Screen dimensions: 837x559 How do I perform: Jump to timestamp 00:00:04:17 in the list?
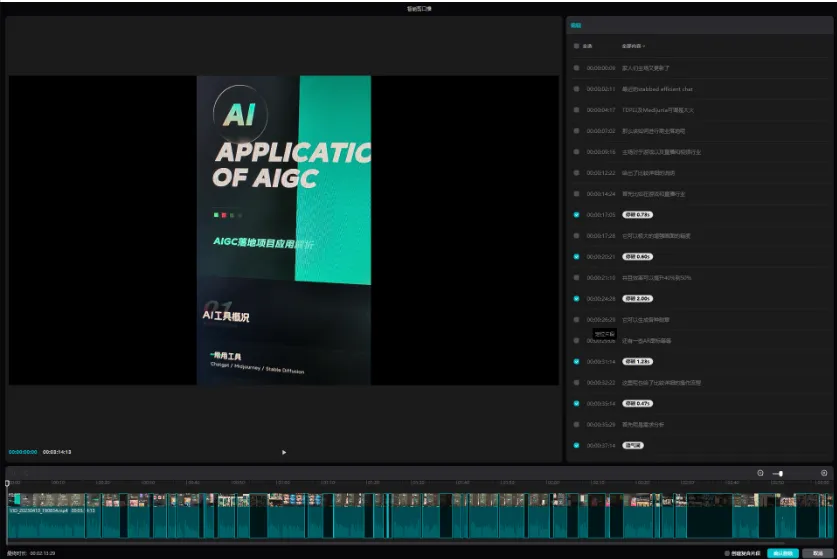tap(601, 110)
